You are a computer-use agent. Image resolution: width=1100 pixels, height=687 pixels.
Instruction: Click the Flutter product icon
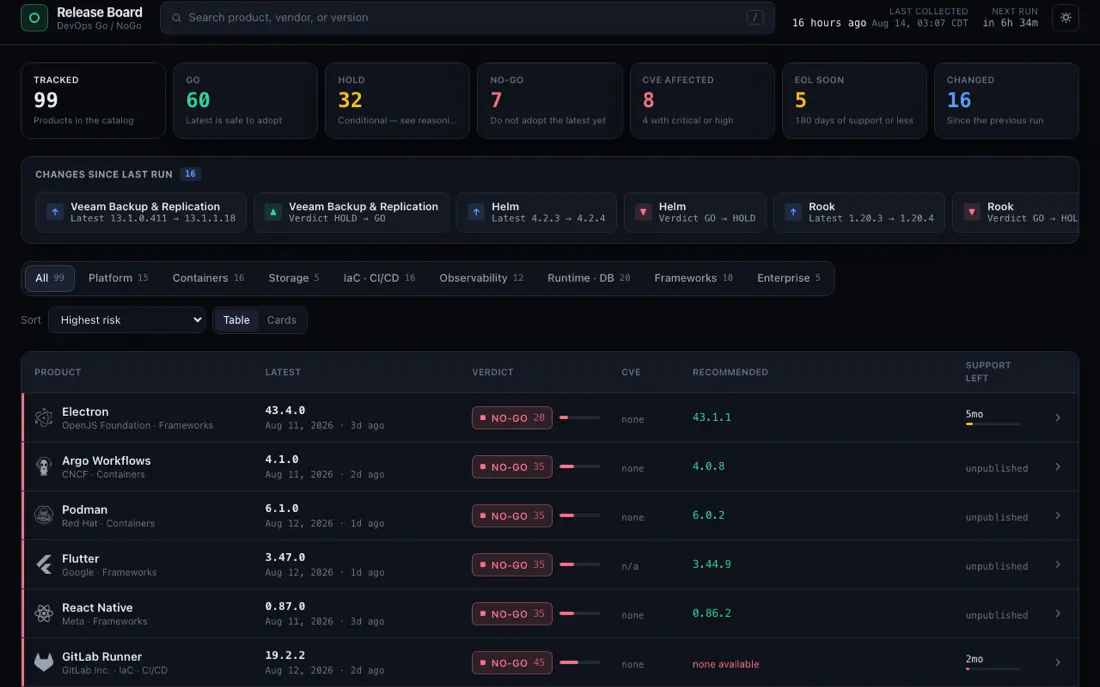(x=43, y=565)
